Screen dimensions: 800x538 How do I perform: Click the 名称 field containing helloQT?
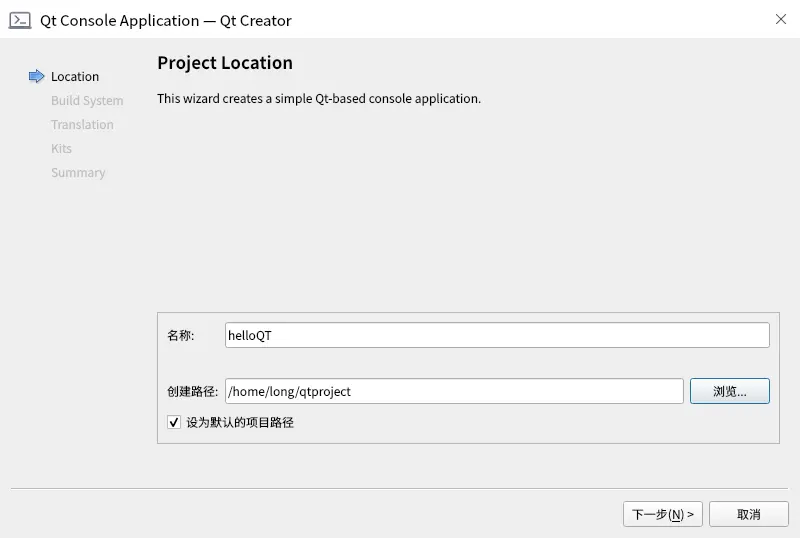[497, 335]
